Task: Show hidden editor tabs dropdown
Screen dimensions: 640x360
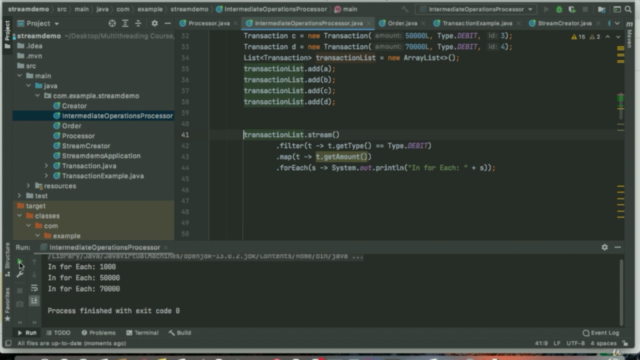Action: (x=617, y=23)
